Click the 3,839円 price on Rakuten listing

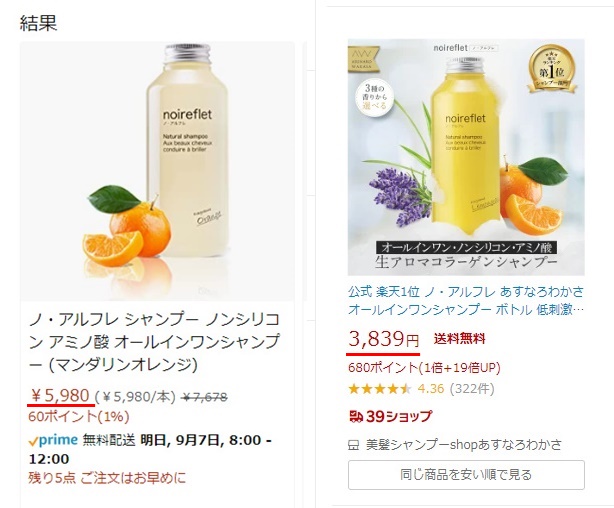point(383,339)
